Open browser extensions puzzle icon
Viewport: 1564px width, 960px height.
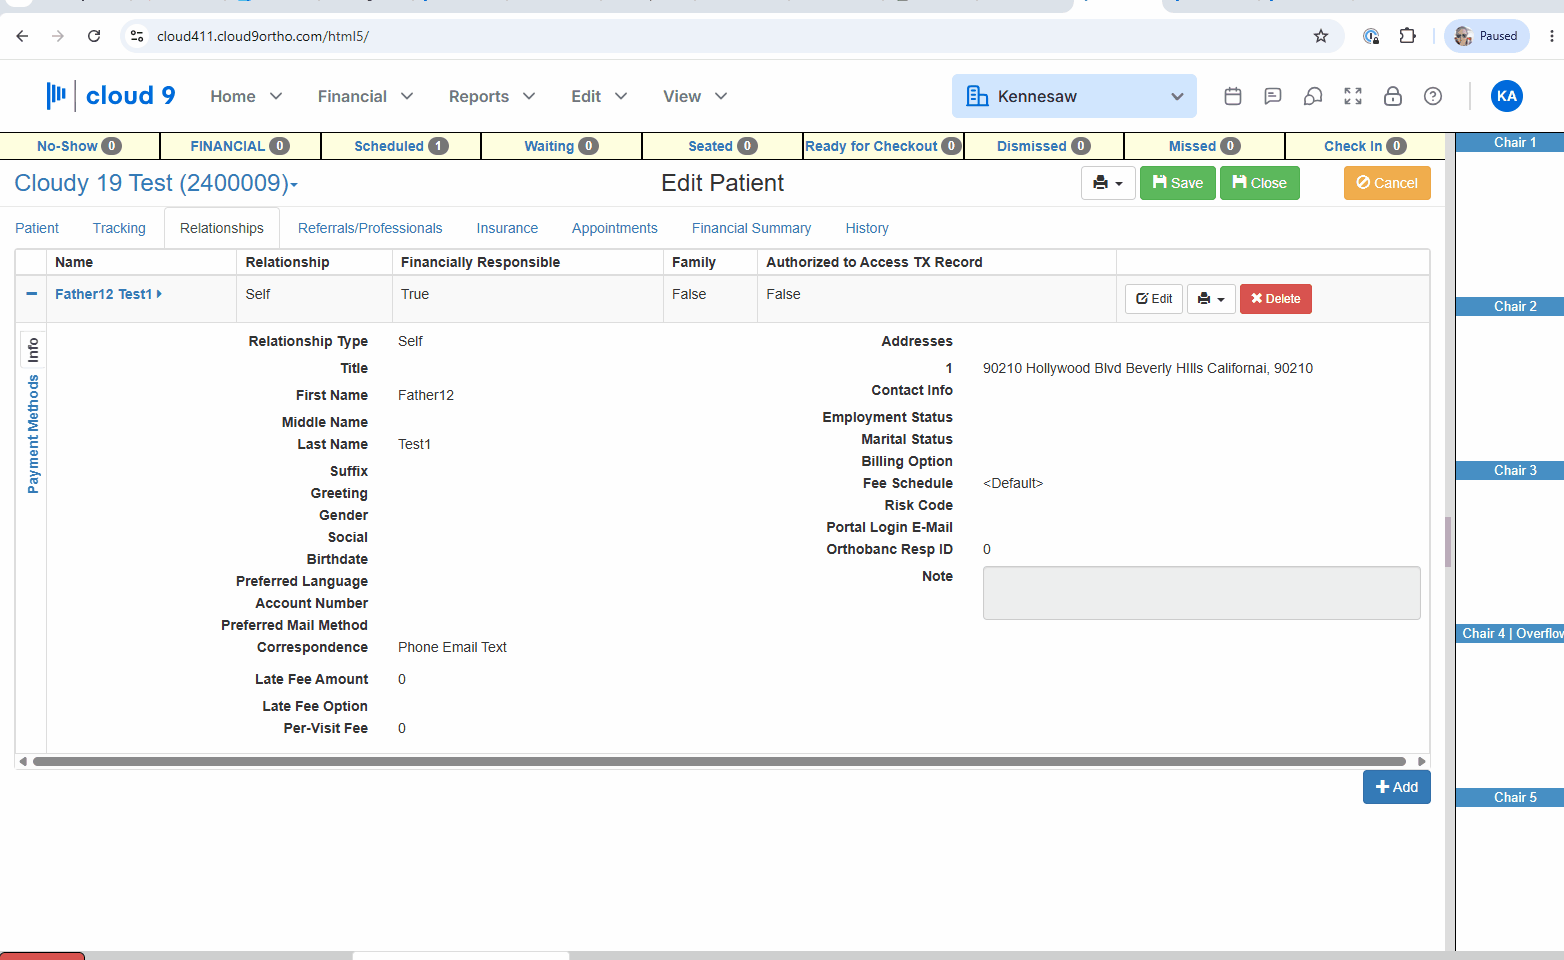tap(1408, 36)
